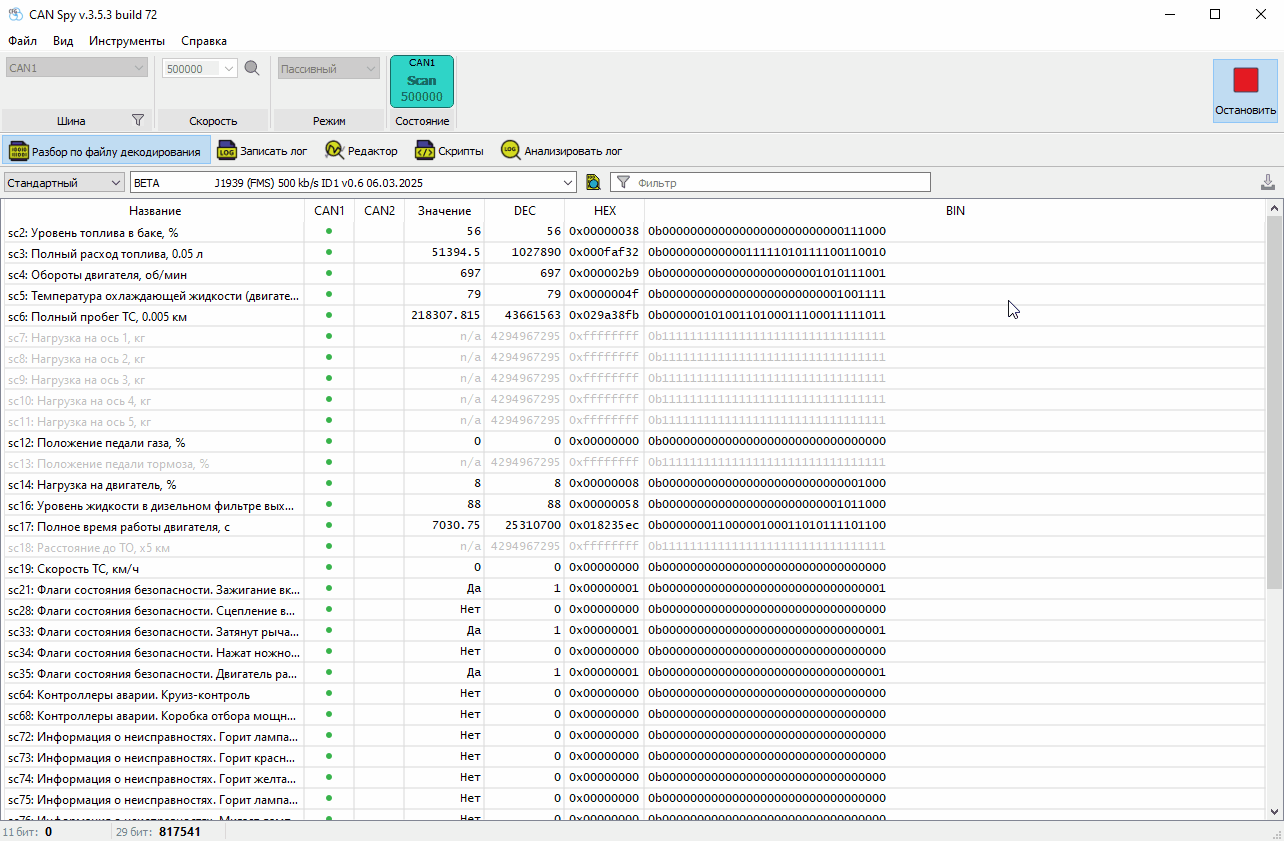Image resolution: width=1284 pixels, height=841 pixels.
Task: Click the Название column header
Action: [x=155, y=211]
